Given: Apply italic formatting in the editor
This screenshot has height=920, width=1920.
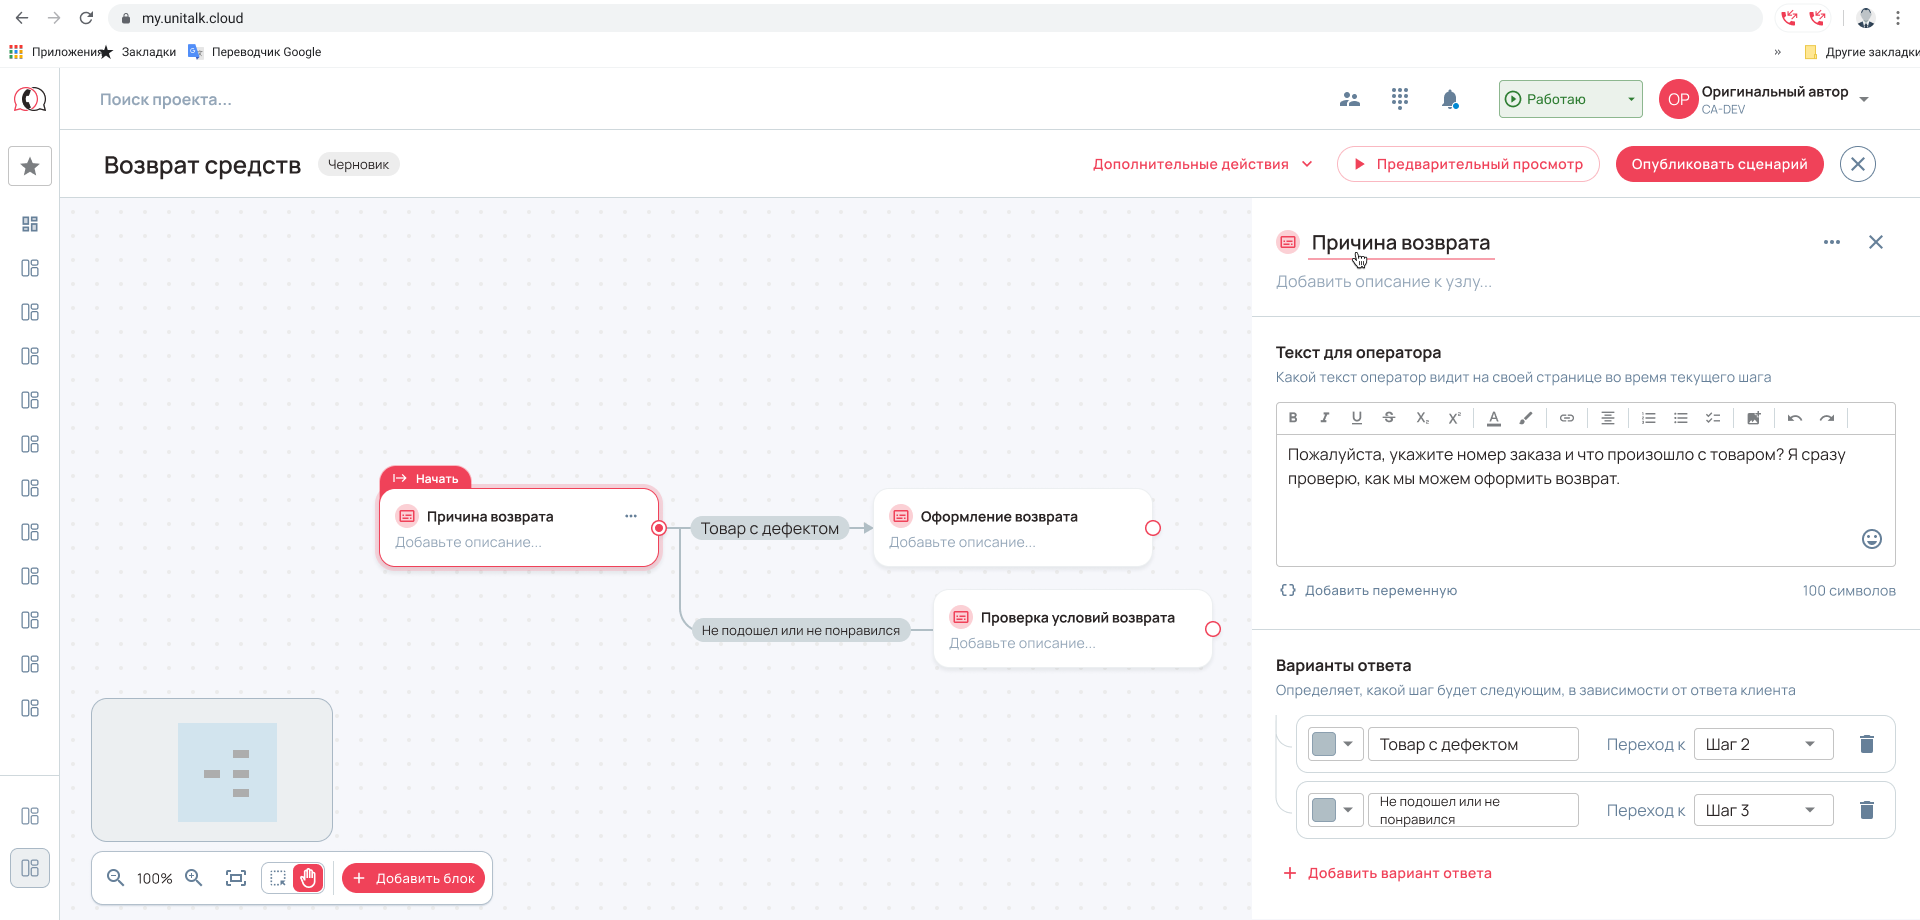Looking at the screenshot, I should (x=1325, y=418).
